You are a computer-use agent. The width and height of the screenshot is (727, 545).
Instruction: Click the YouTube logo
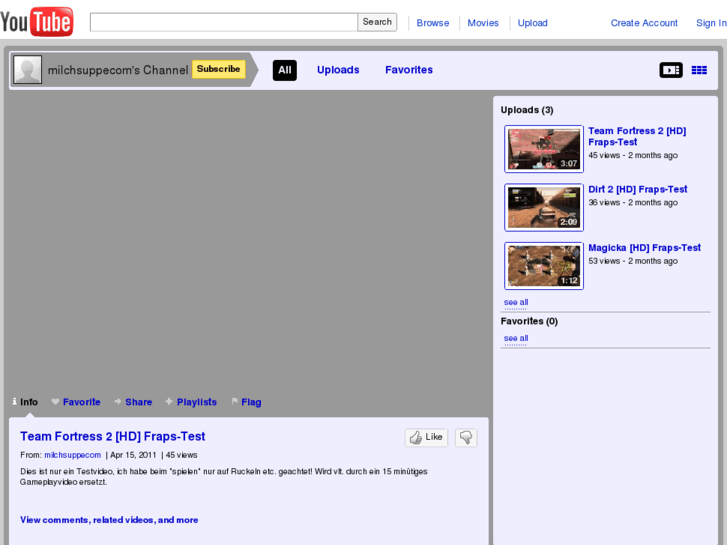37,21
